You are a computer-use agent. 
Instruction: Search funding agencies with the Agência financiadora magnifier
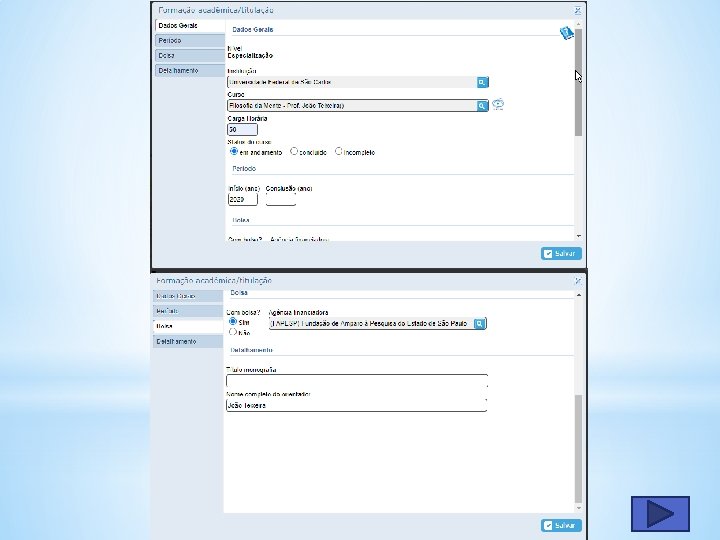479,324
